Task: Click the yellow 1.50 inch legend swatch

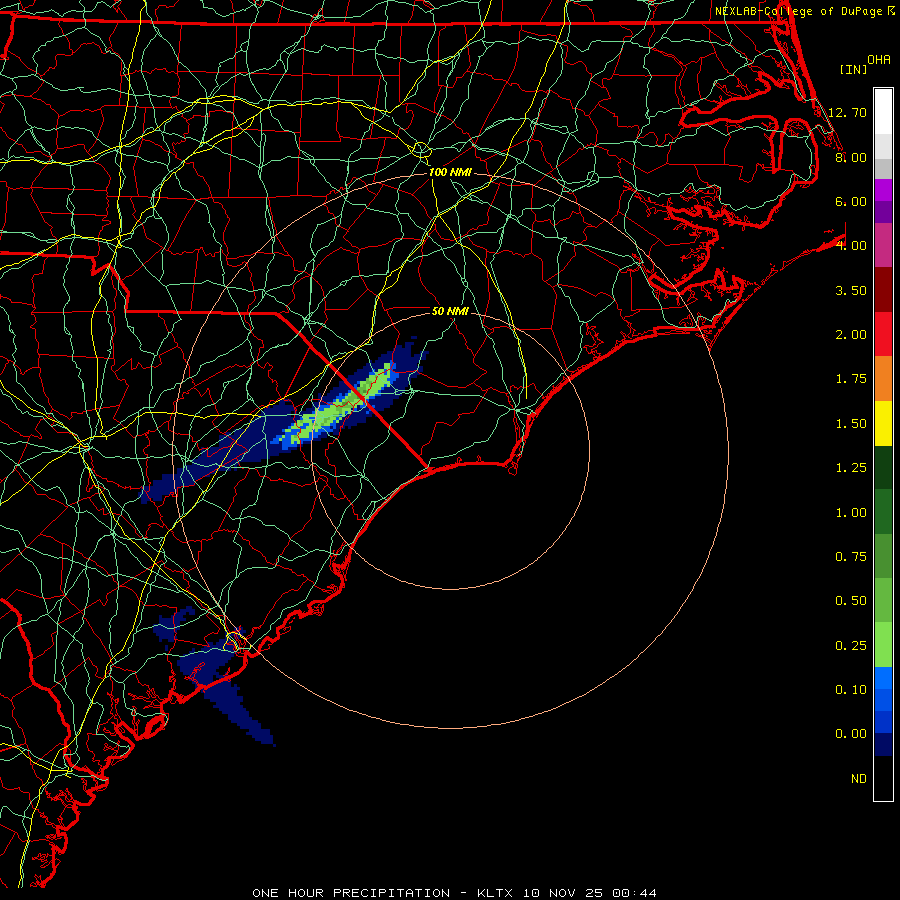Action: coord(883,423)
